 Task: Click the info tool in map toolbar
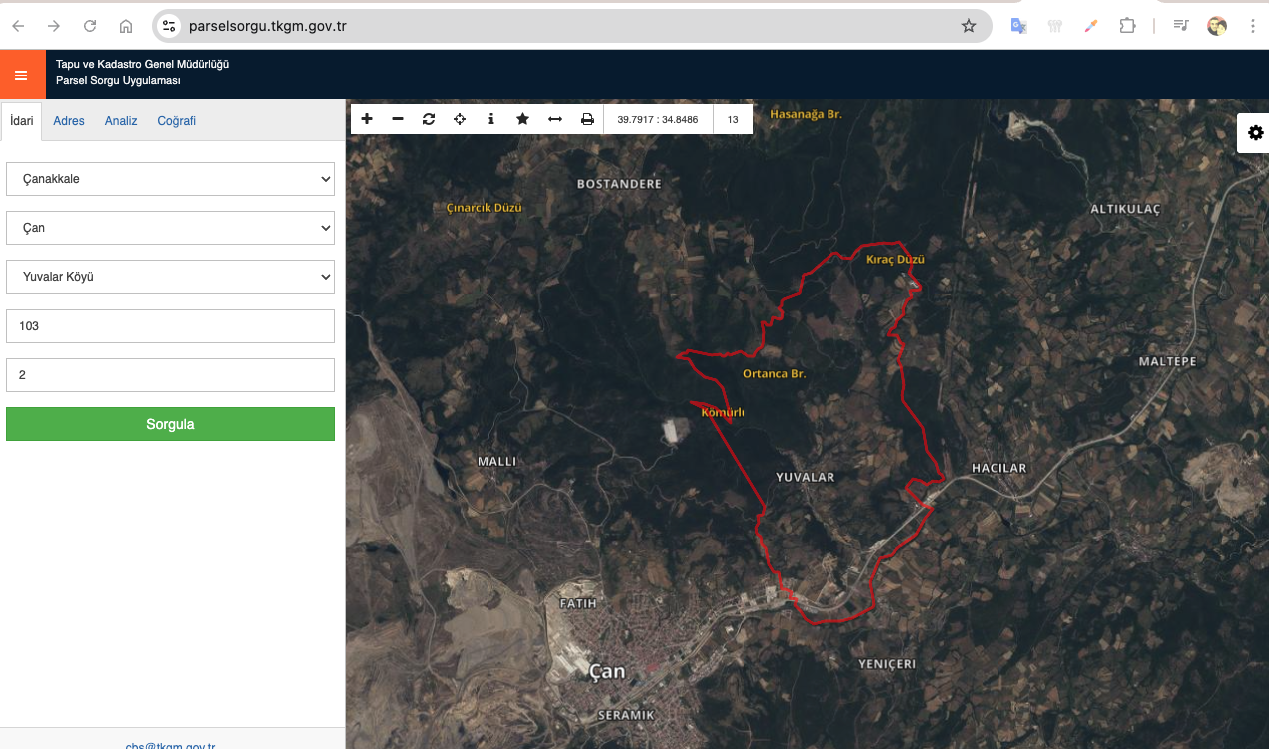491,119
